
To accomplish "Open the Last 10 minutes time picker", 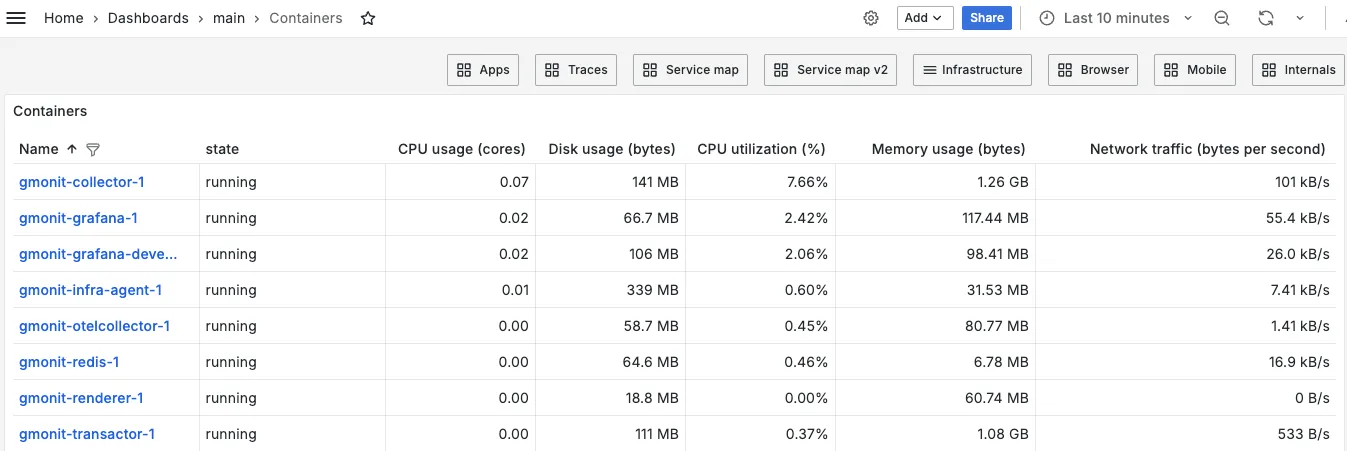I will tap(1116, 18).
